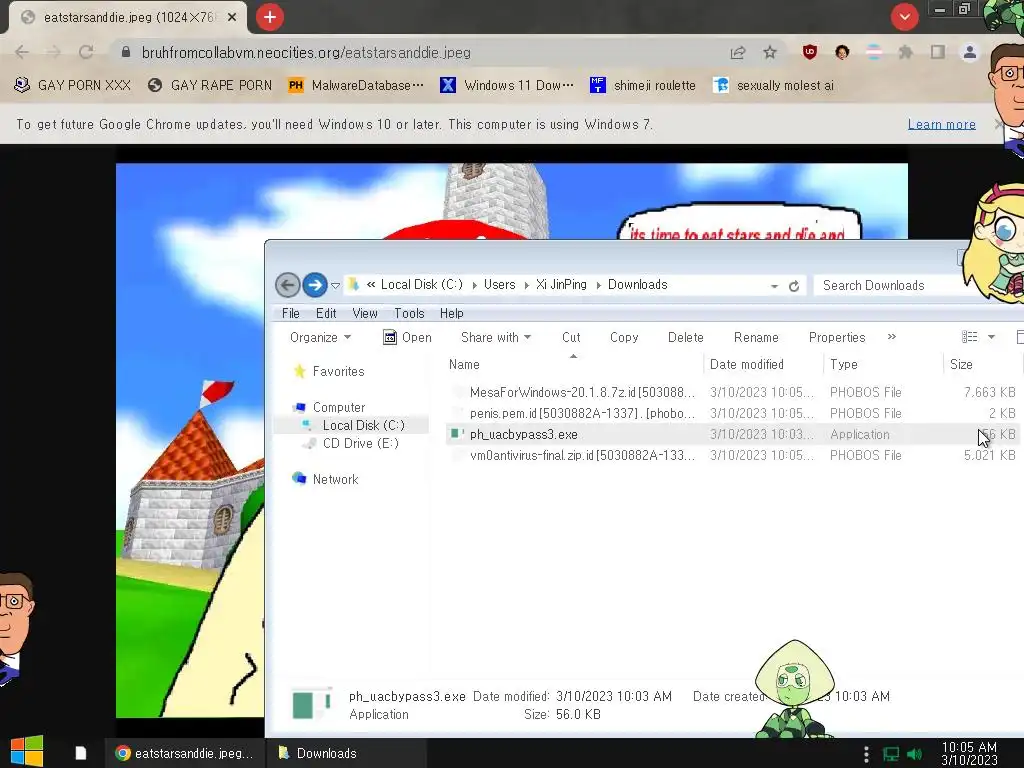The height and width of the screenshot is (768, 1024).
Task: Select the vm0antivirus-final.zip PHOBOS file
Action: [x=731, y=455]
